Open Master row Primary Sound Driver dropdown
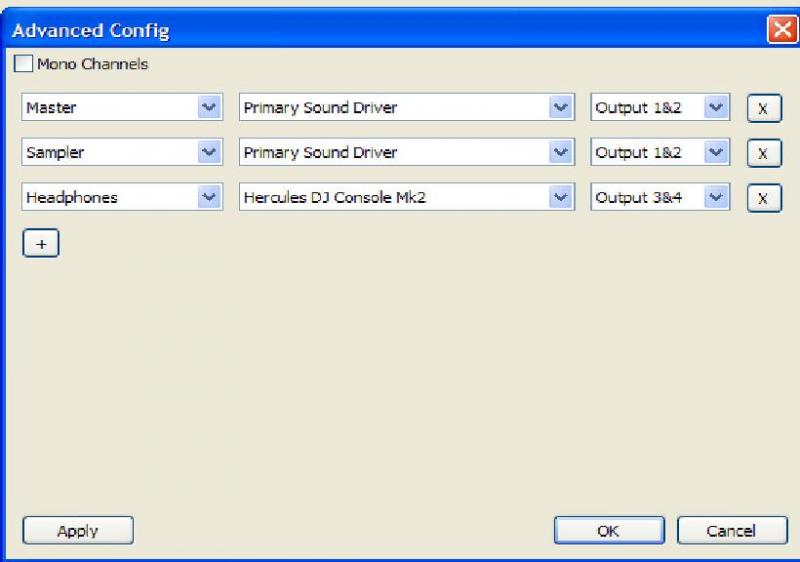 (x=407, y=107)
